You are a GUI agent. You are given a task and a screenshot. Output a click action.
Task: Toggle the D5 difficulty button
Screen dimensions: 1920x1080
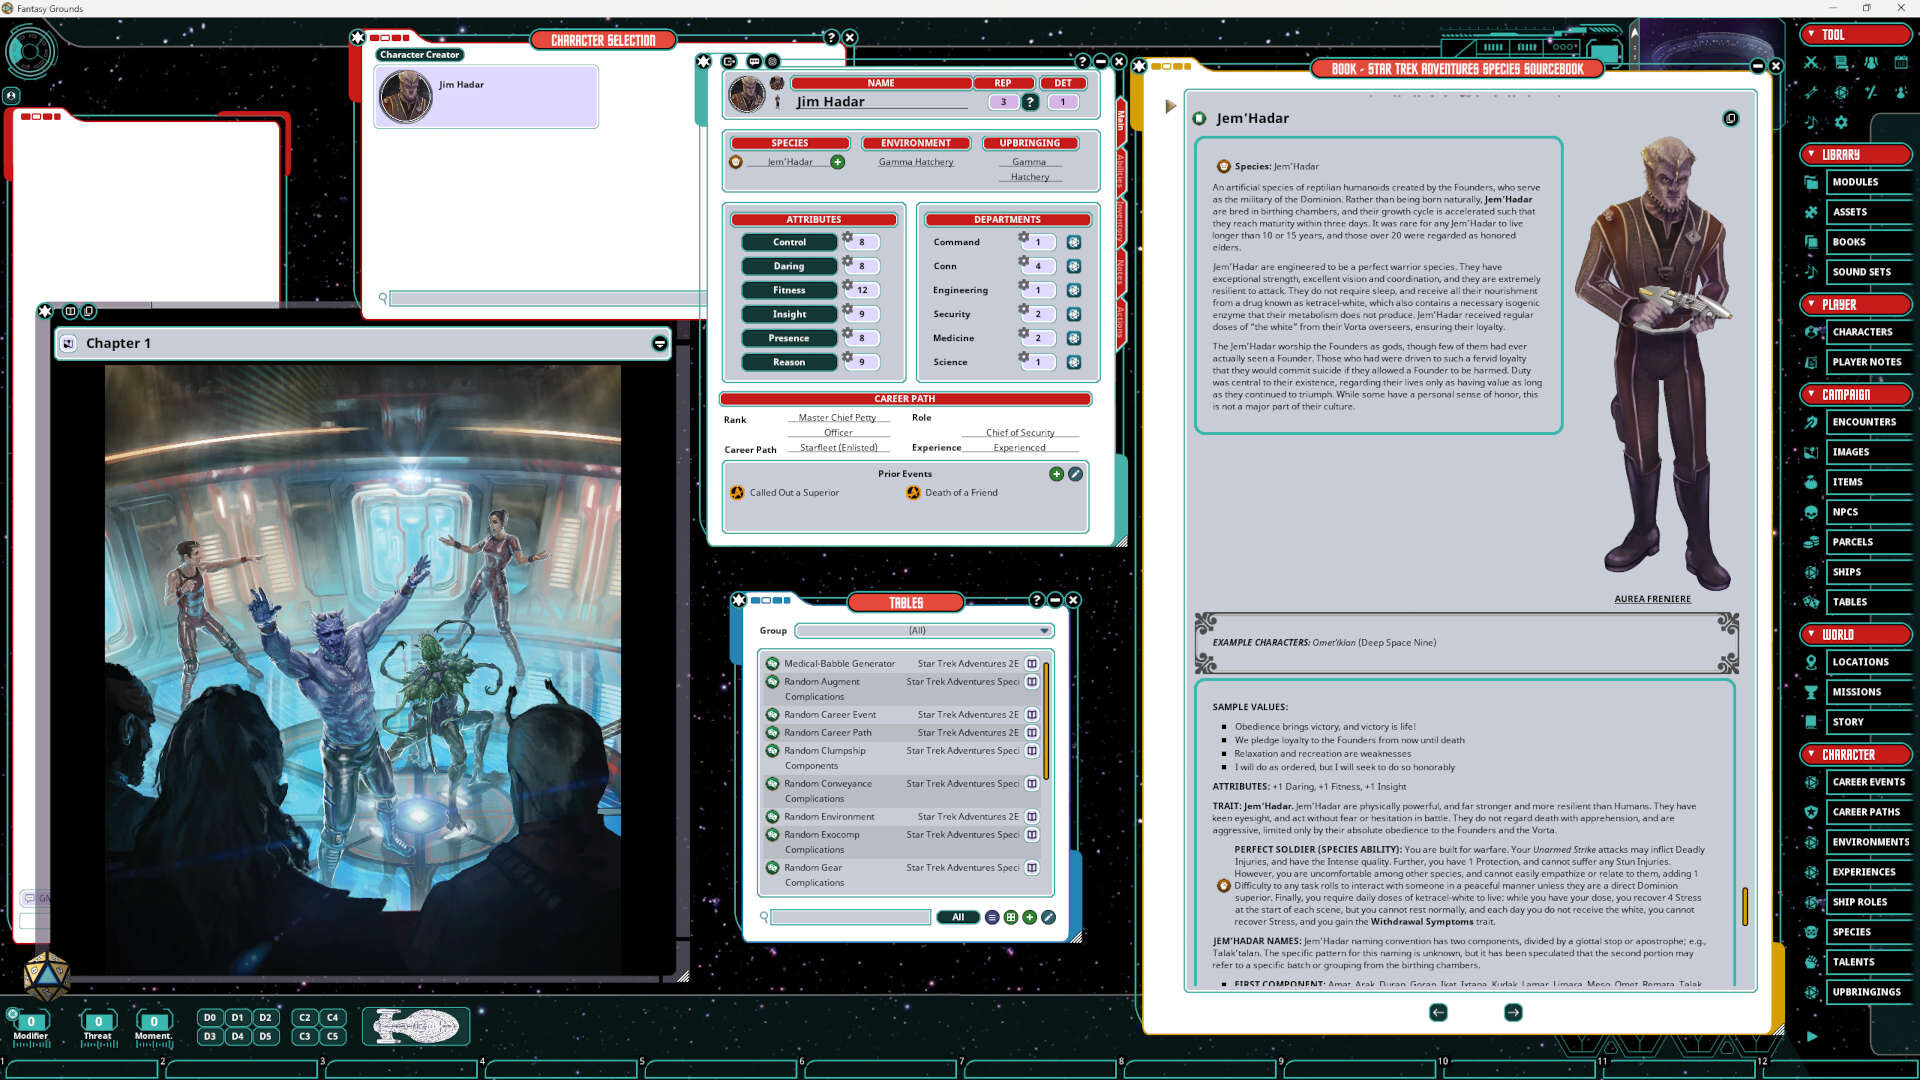click(x=266, y=1036)
